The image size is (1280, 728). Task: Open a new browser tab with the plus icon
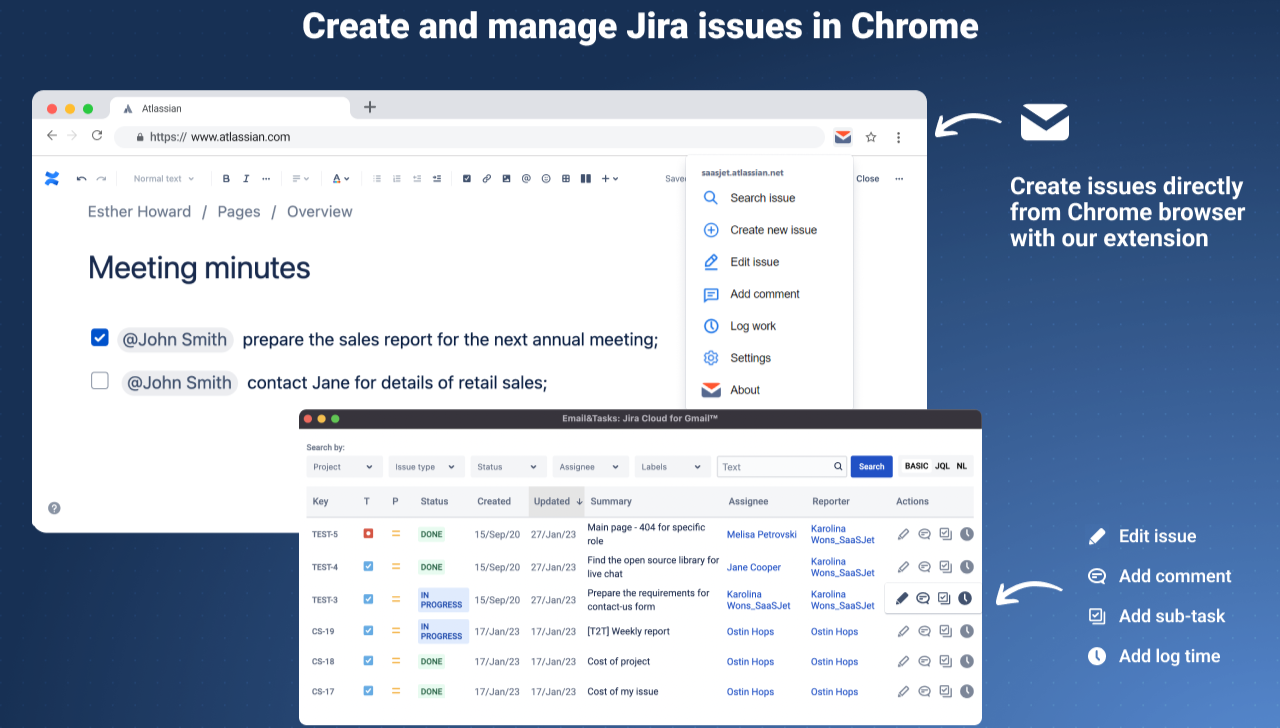(x=370, y=107)
